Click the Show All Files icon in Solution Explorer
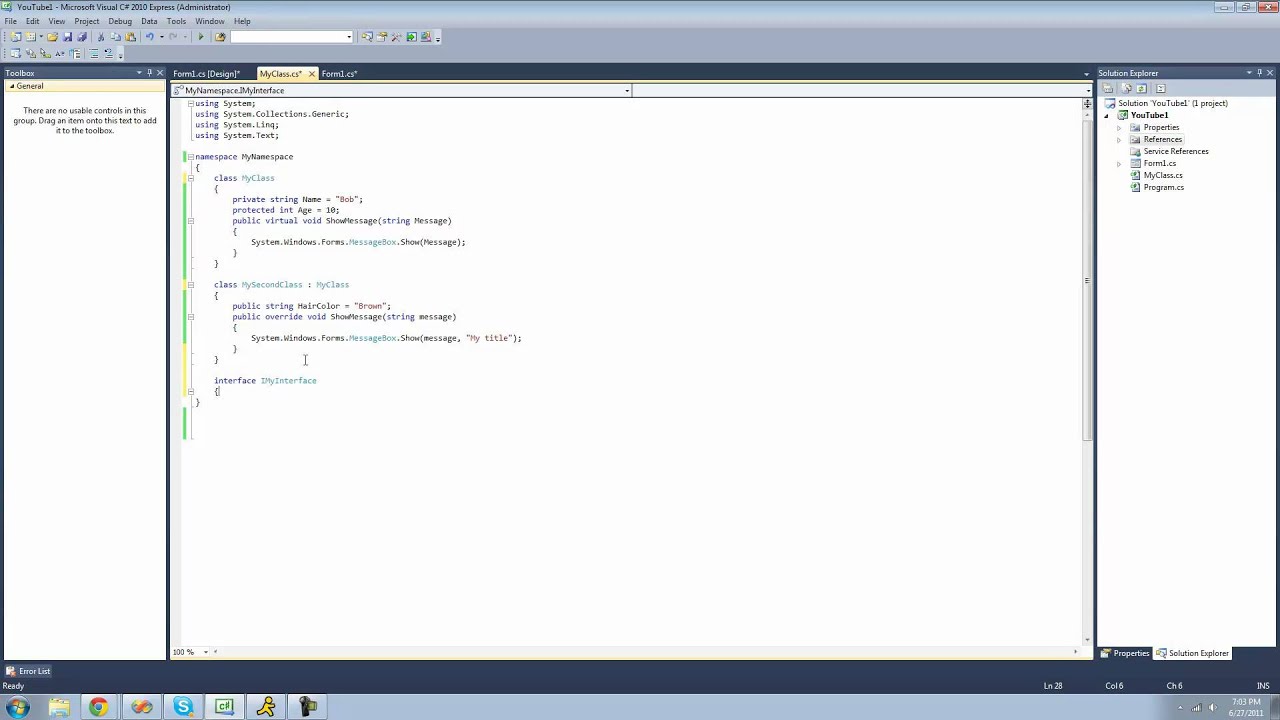The width and height of the screenshot is (1280, 720). 1126,88
